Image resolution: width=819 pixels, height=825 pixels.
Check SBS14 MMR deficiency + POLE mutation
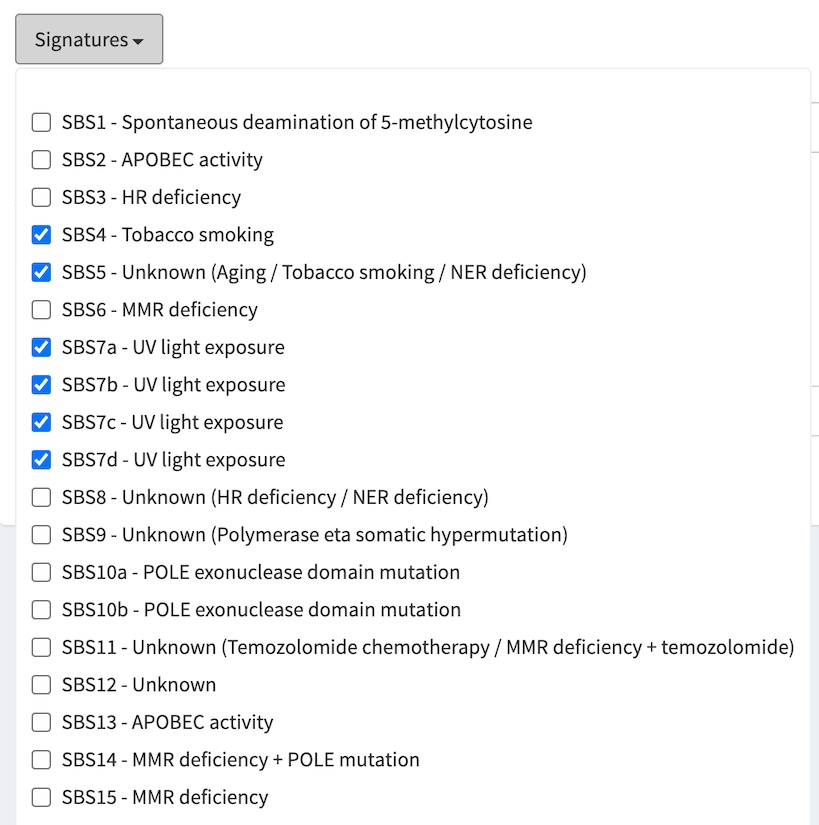[x=41, y=760]
